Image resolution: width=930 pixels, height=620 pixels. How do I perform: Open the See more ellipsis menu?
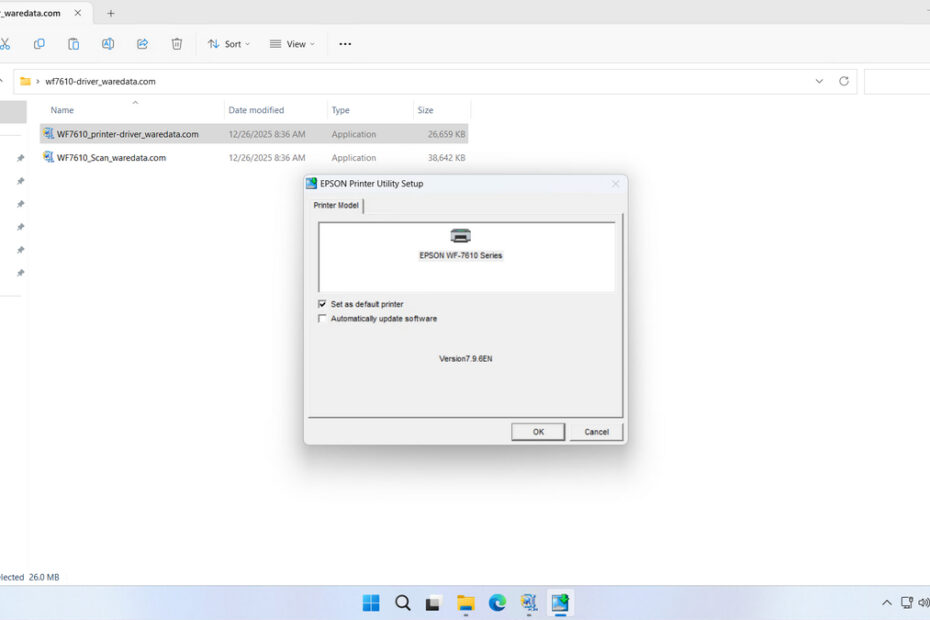click(x=345, y=44)
